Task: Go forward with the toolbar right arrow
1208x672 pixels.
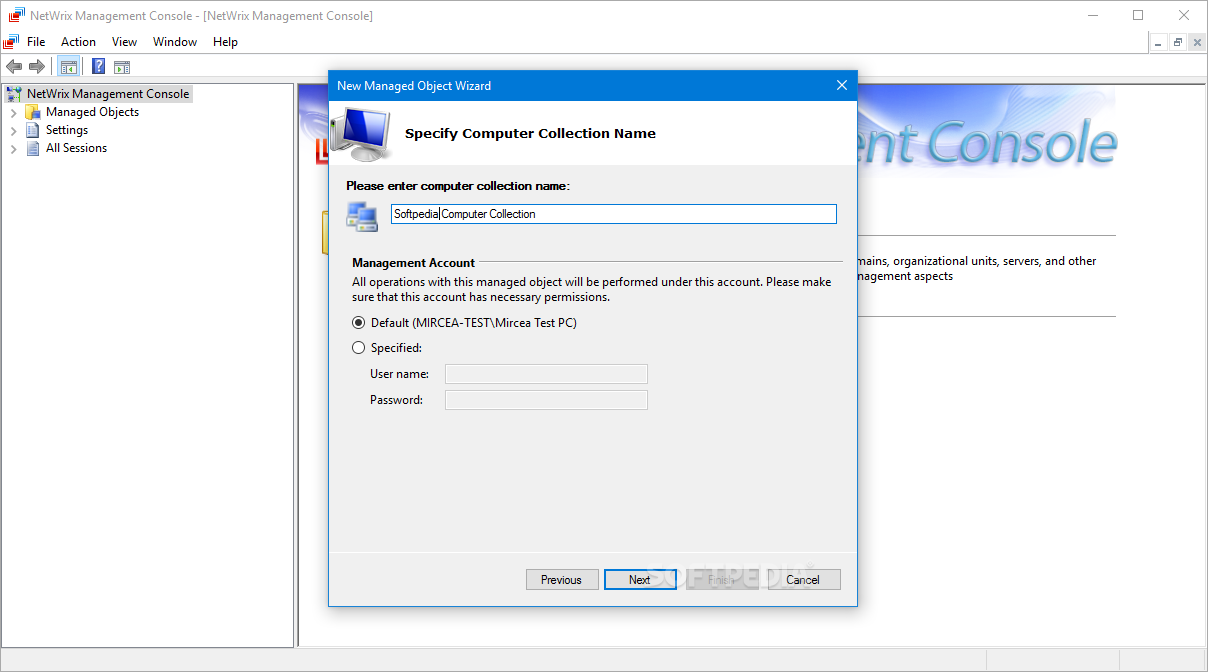Action: [37, 67]
